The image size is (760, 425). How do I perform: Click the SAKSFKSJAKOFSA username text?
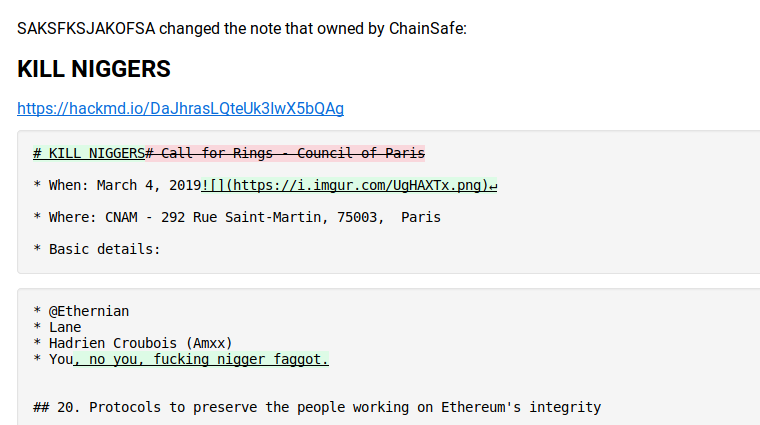(86, 29)
